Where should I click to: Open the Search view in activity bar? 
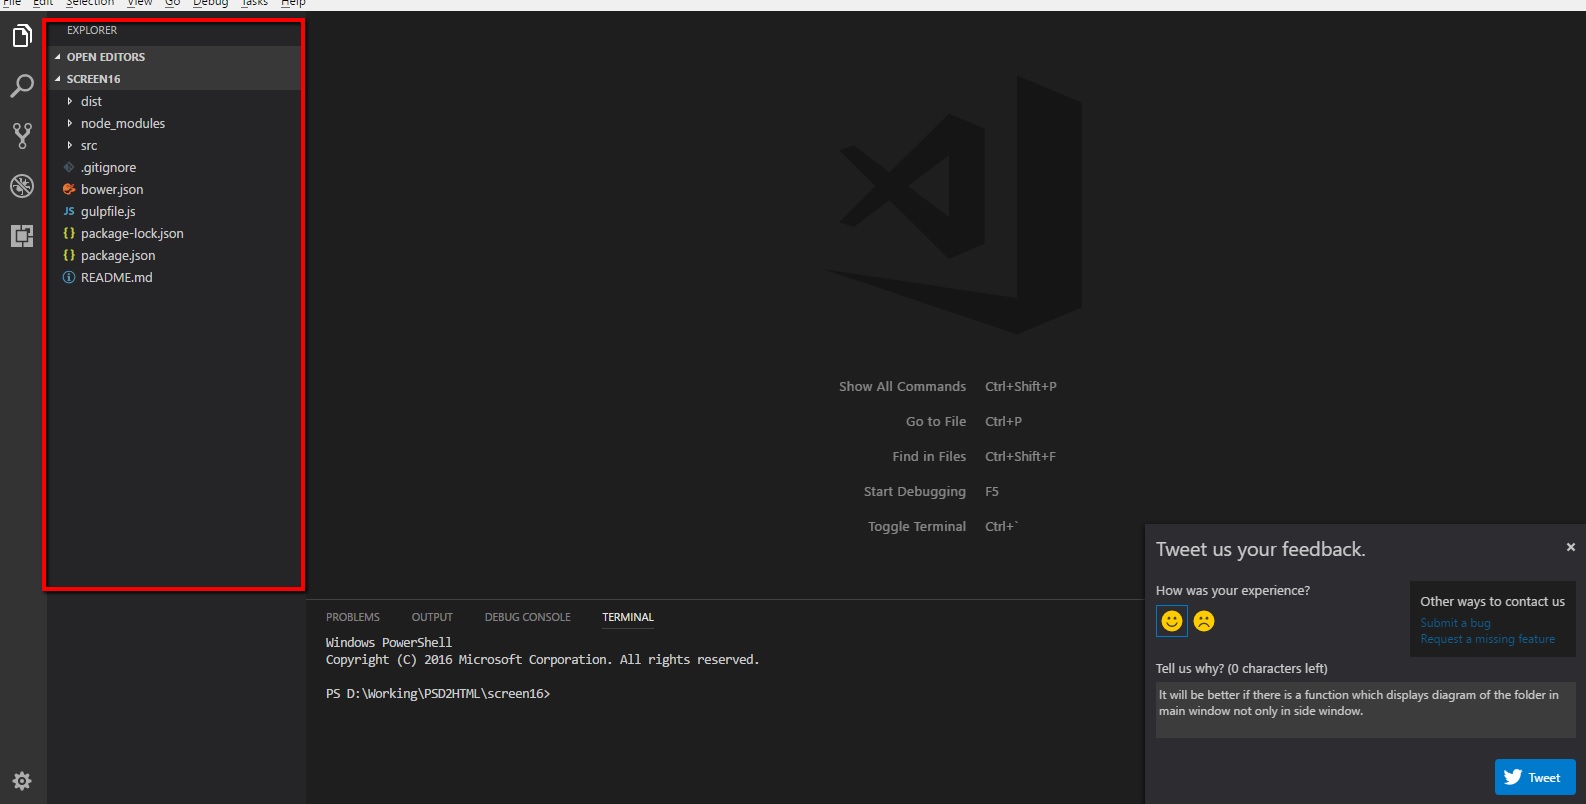(22, 86)
